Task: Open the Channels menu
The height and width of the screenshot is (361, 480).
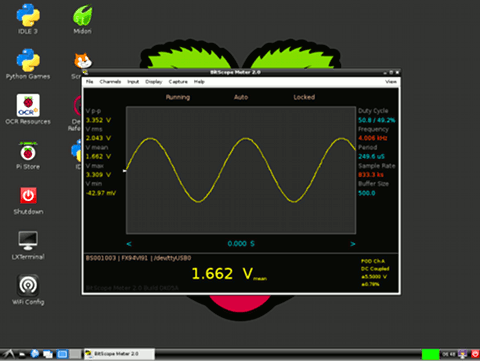Action: click(x=110, y=82)
